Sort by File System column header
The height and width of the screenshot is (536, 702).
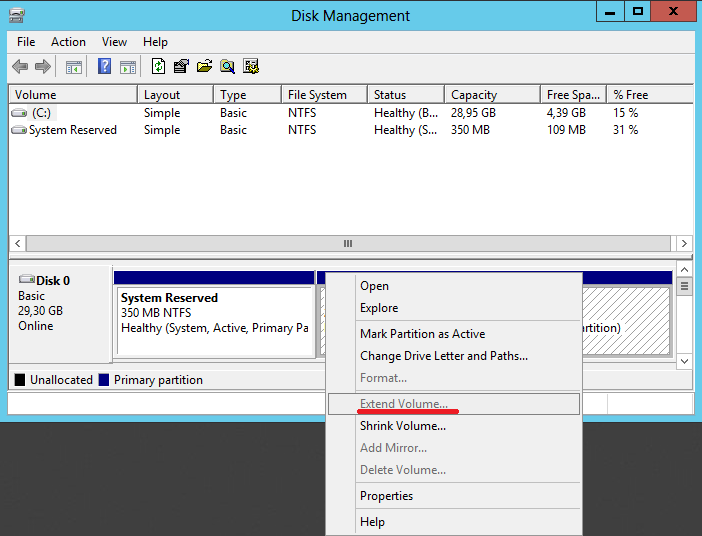click(x=317, y=95)
